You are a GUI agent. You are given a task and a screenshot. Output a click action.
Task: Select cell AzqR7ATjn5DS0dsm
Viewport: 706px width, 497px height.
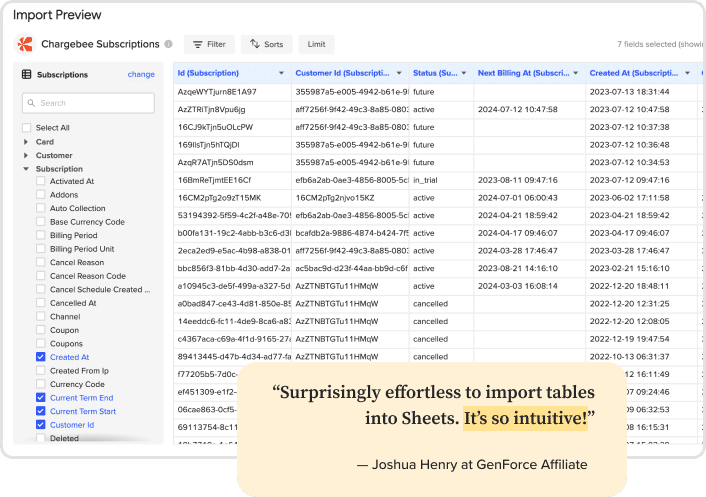tap(232, 163)
